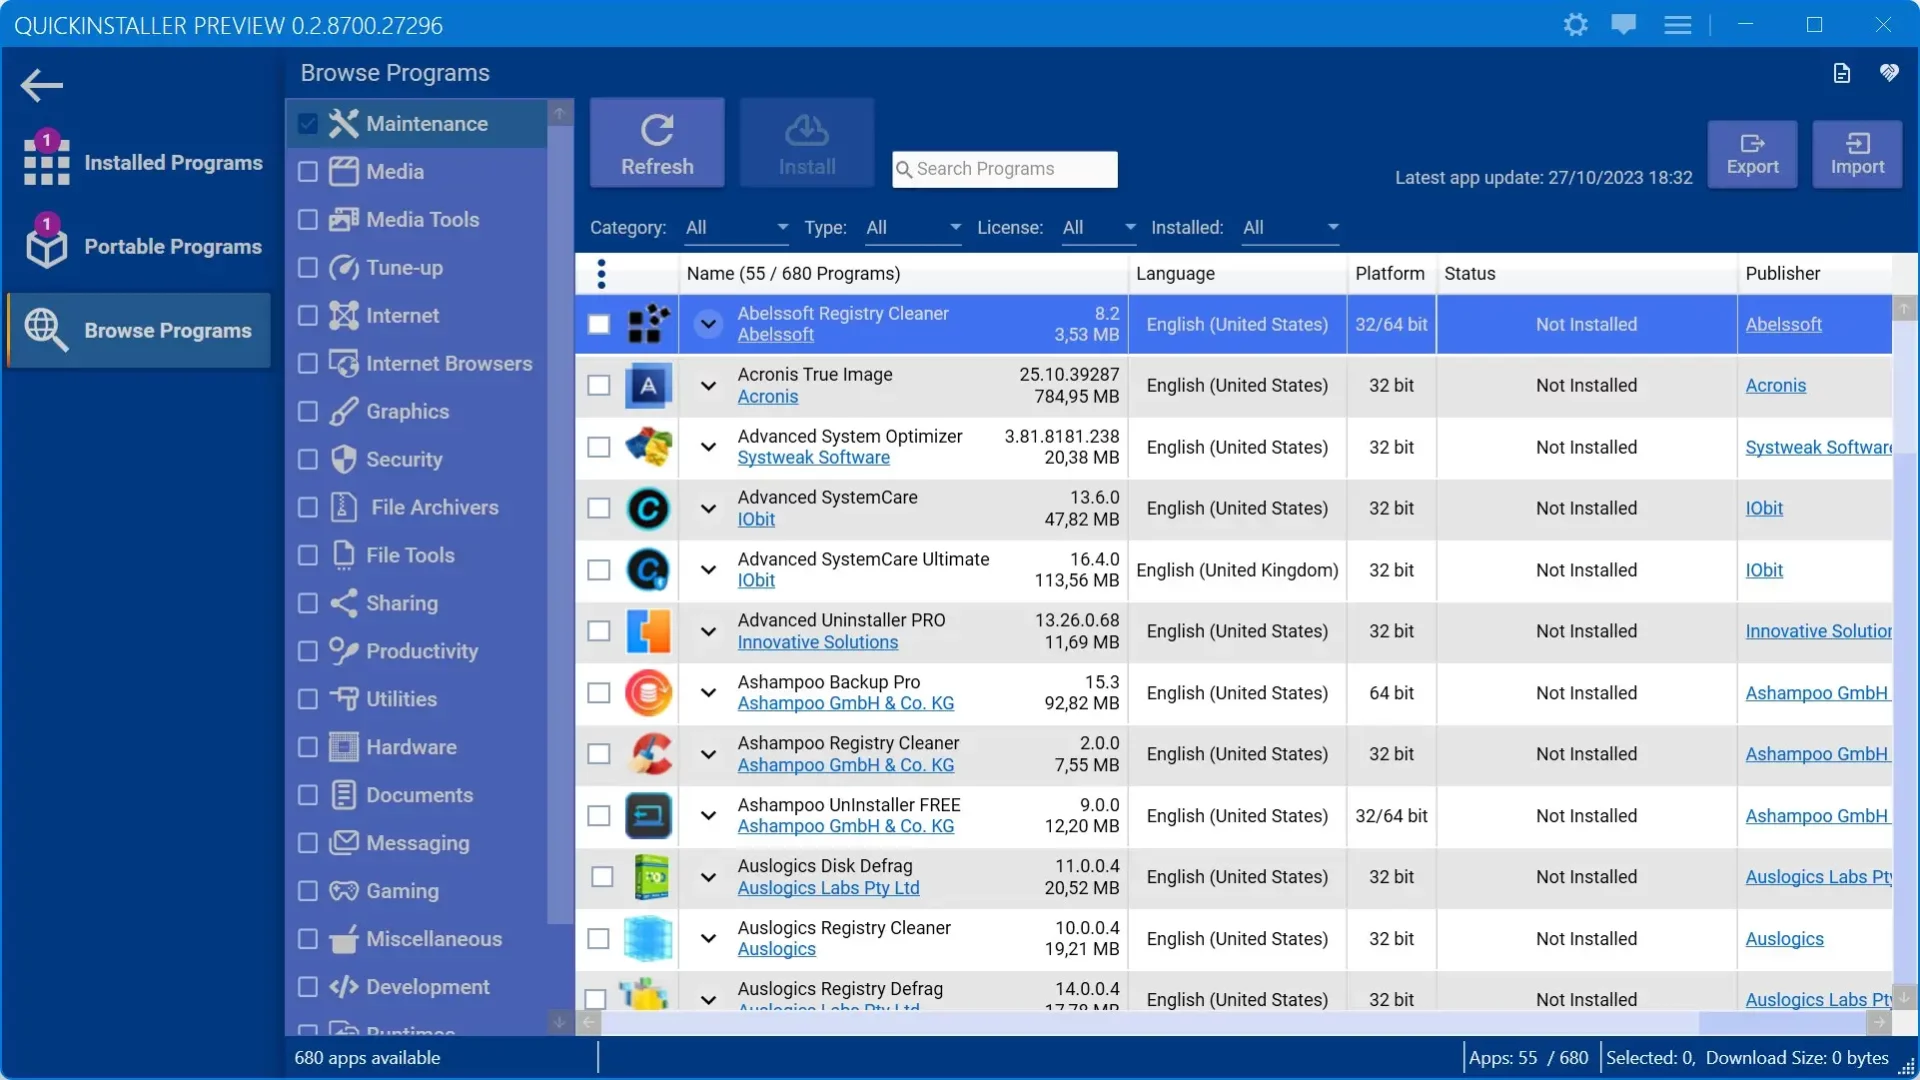Viewport: 1920px width, 1080px height.
Task: Open the Systweak Software link under app name
Action: (813, 458)
